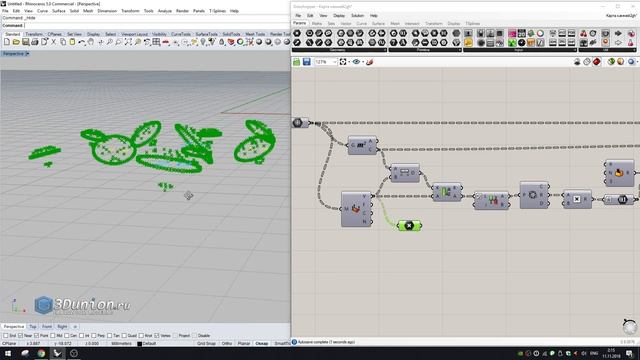Click the Paste clipboard icon in Rhino toolbar
The width and height of the screenshot is (640, 360).
[x=72, y=42]
